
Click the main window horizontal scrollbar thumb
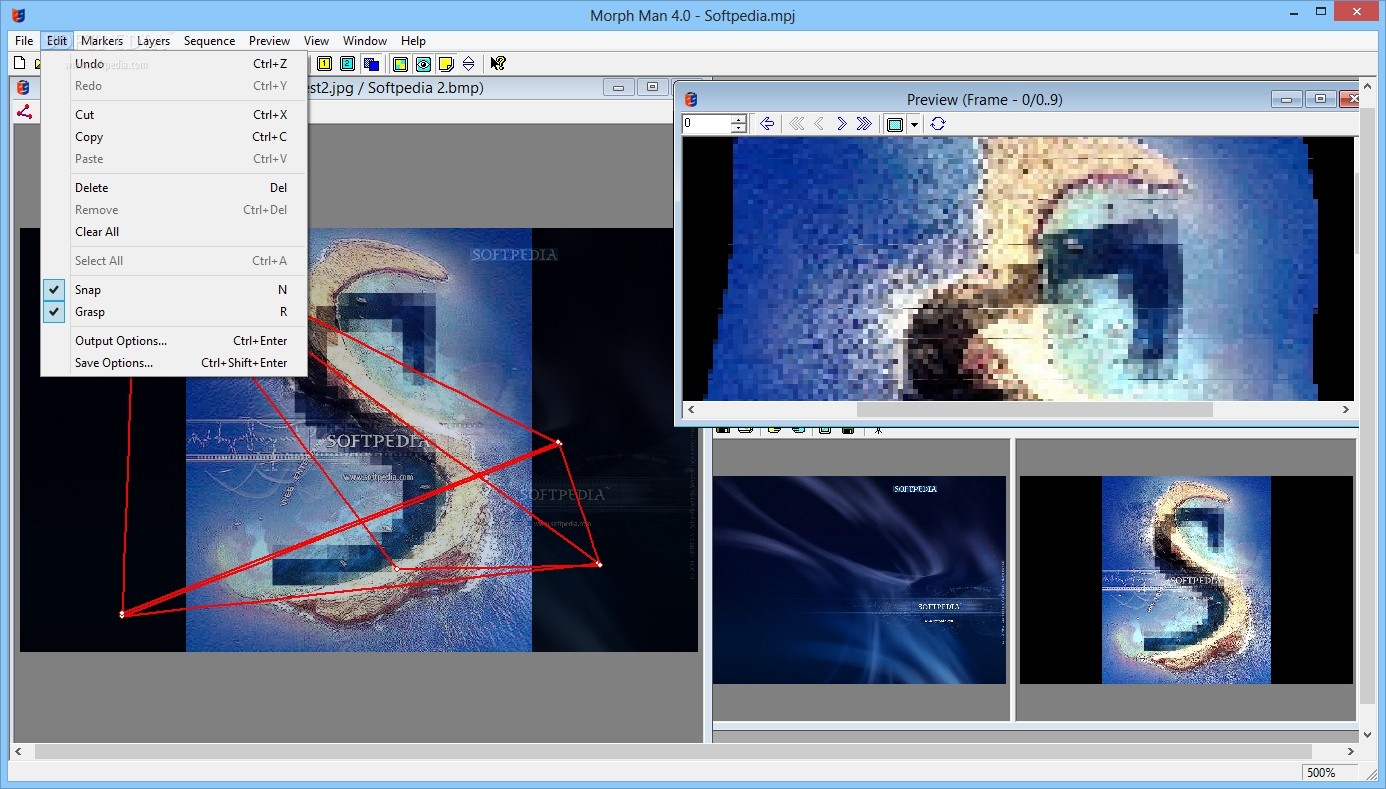tap(672, 751)
